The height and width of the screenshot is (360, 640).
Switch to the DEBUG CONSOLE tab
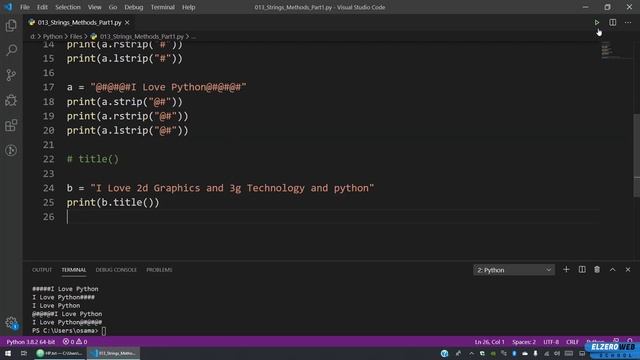point(116,270)
